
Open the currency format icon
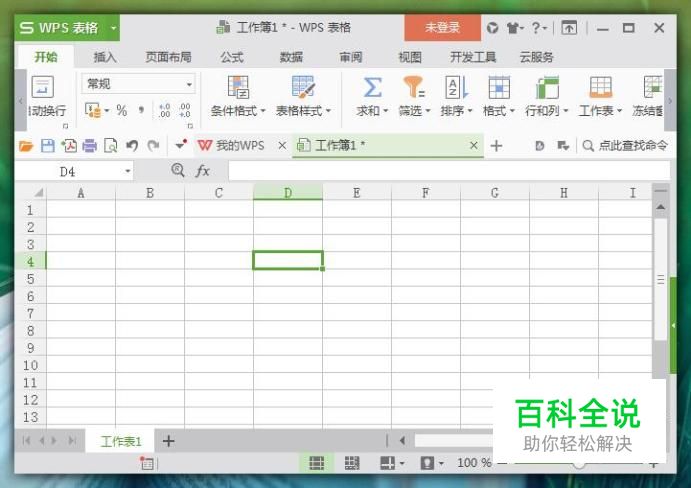point(93,110)
